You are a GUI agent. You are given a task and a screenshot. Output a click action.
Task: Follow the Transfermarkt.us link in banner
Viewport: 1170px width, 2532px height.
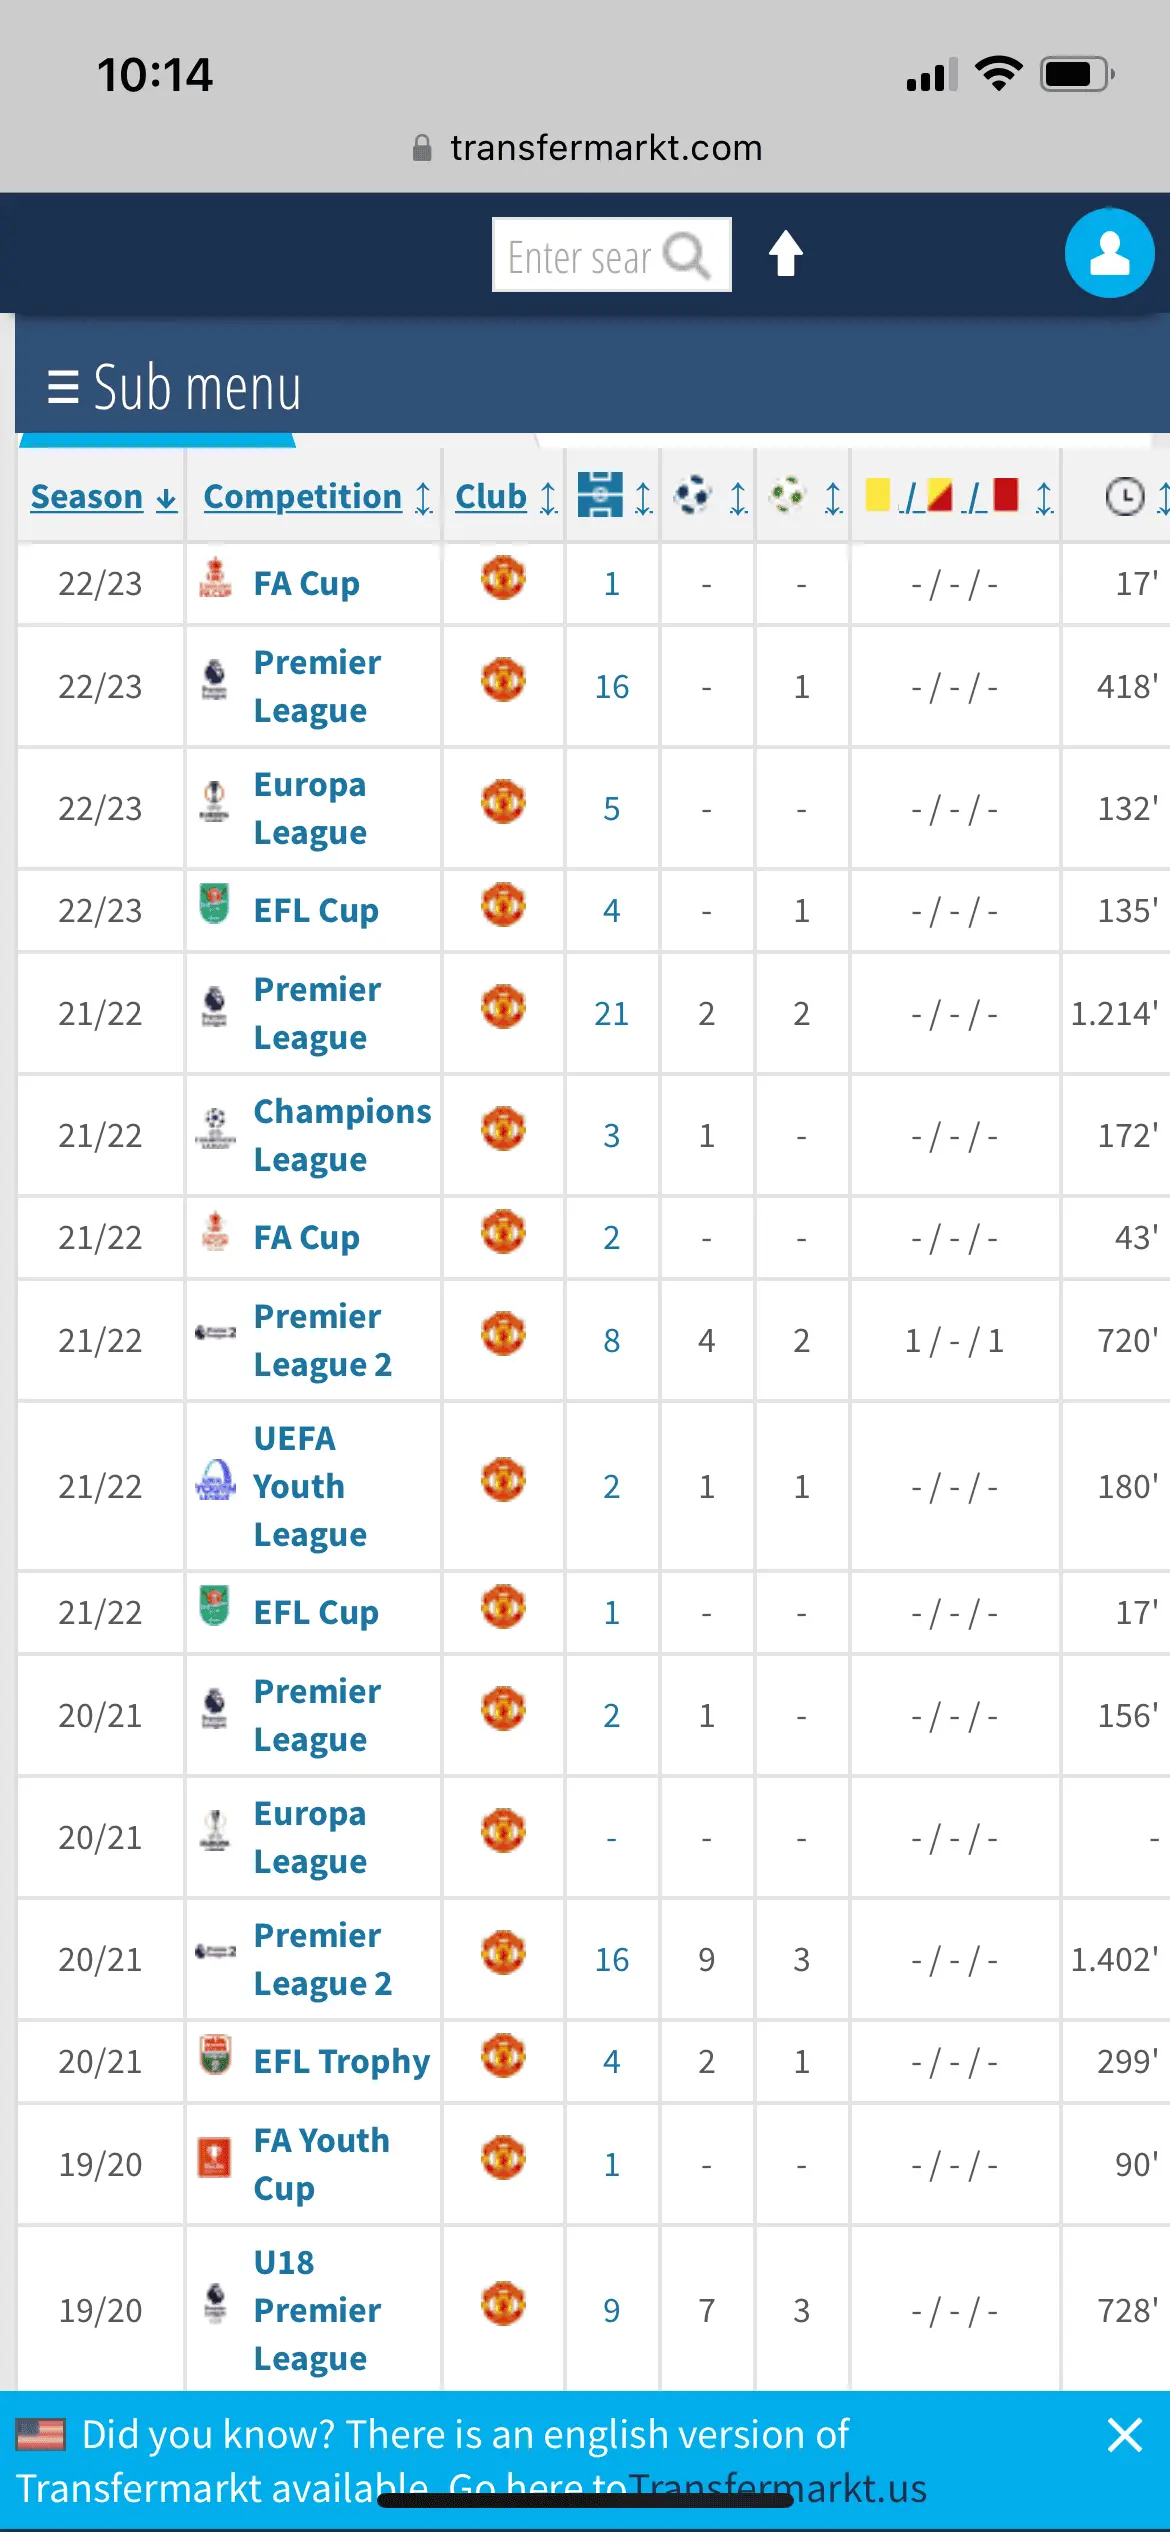[x=778, y=2488]
